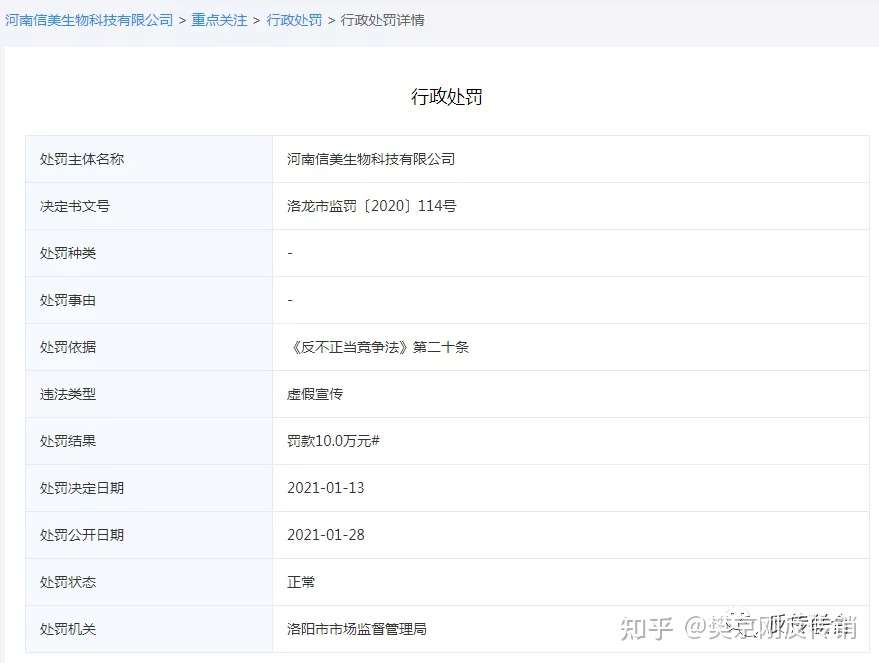Click the 行政处罚 page heading

(x=447, y=96)
